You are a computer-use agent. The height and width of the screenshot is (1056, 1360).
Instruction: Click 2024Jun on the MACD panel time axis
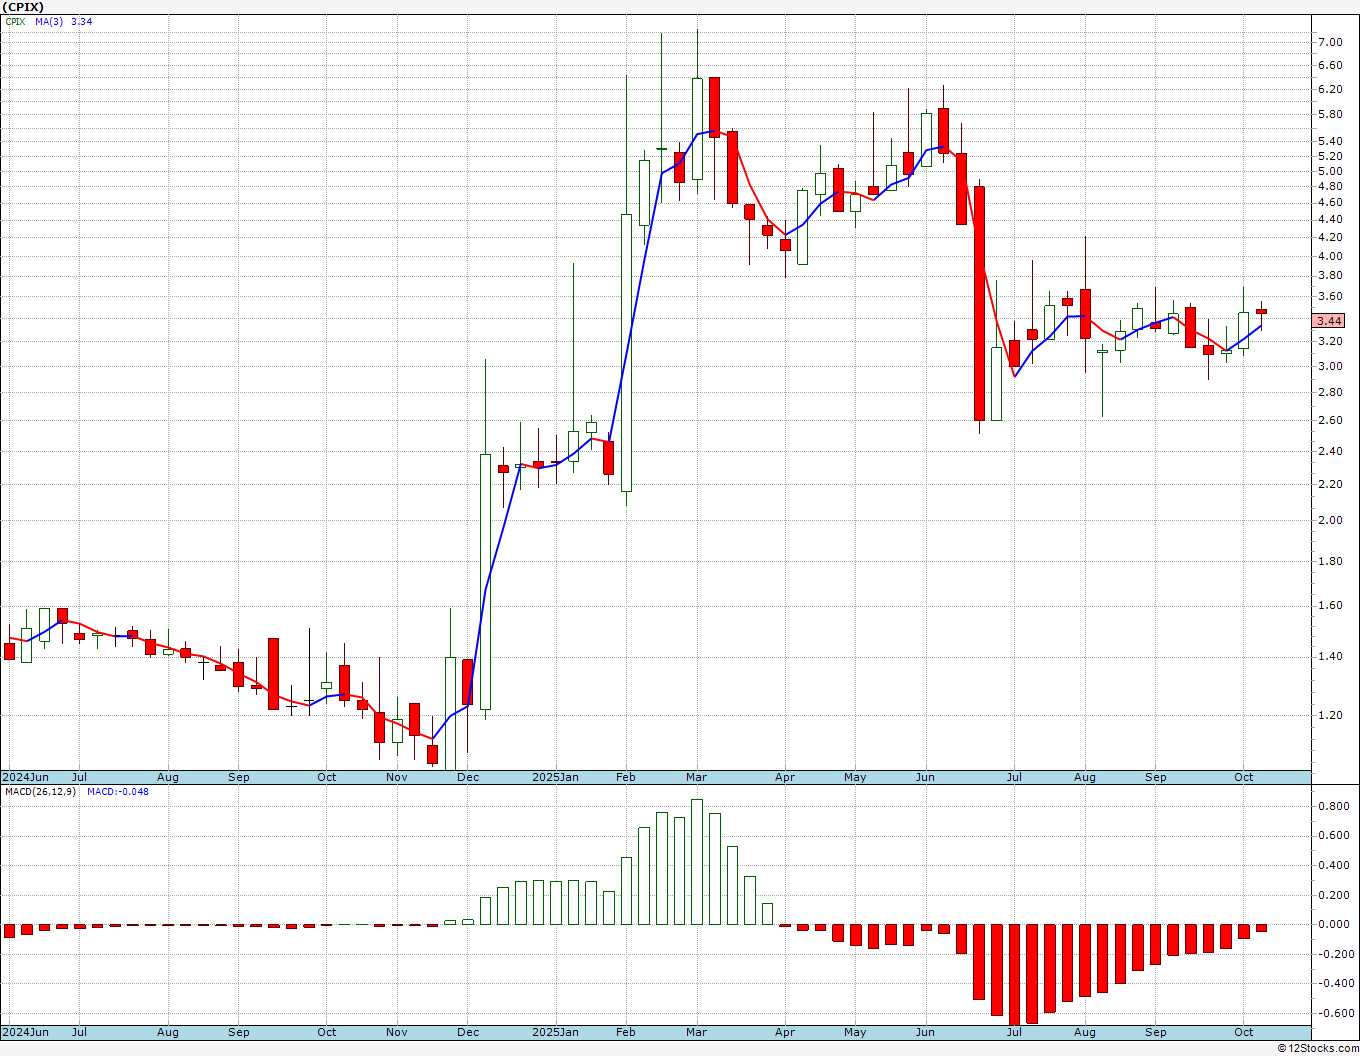25,1032
